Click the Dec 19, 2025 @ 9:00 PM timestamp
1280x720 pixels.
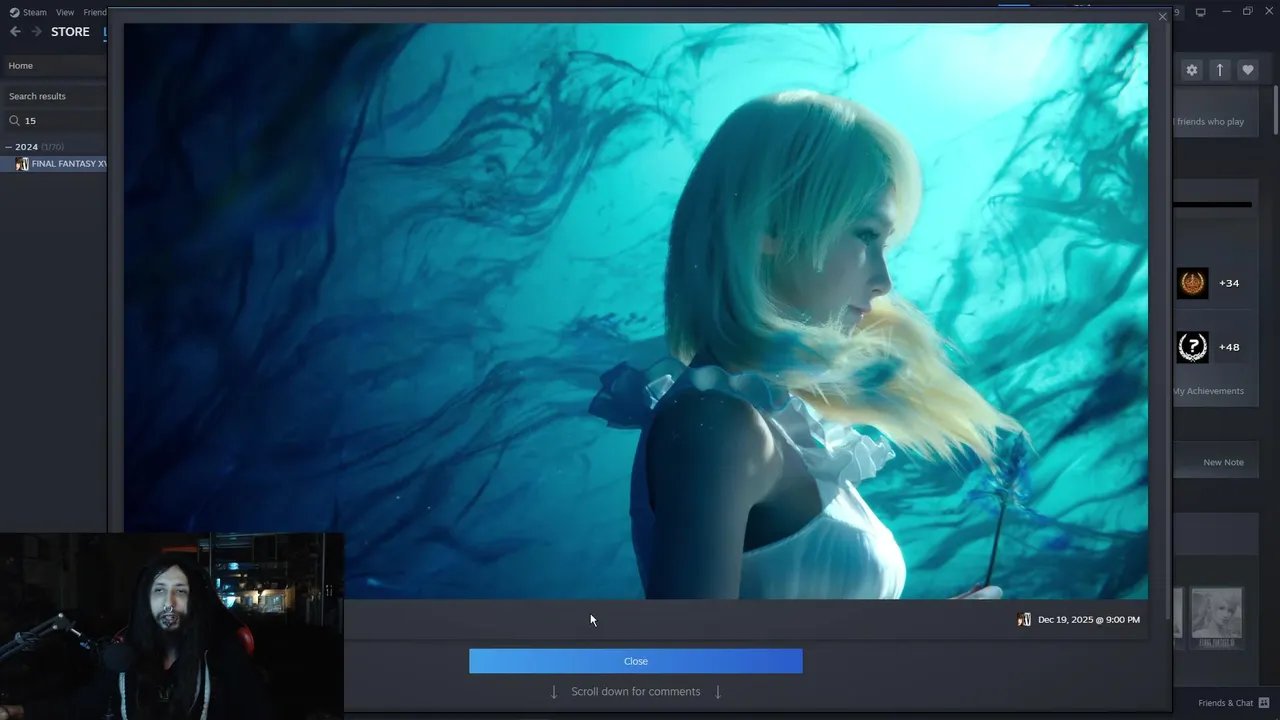[1088, 620]
